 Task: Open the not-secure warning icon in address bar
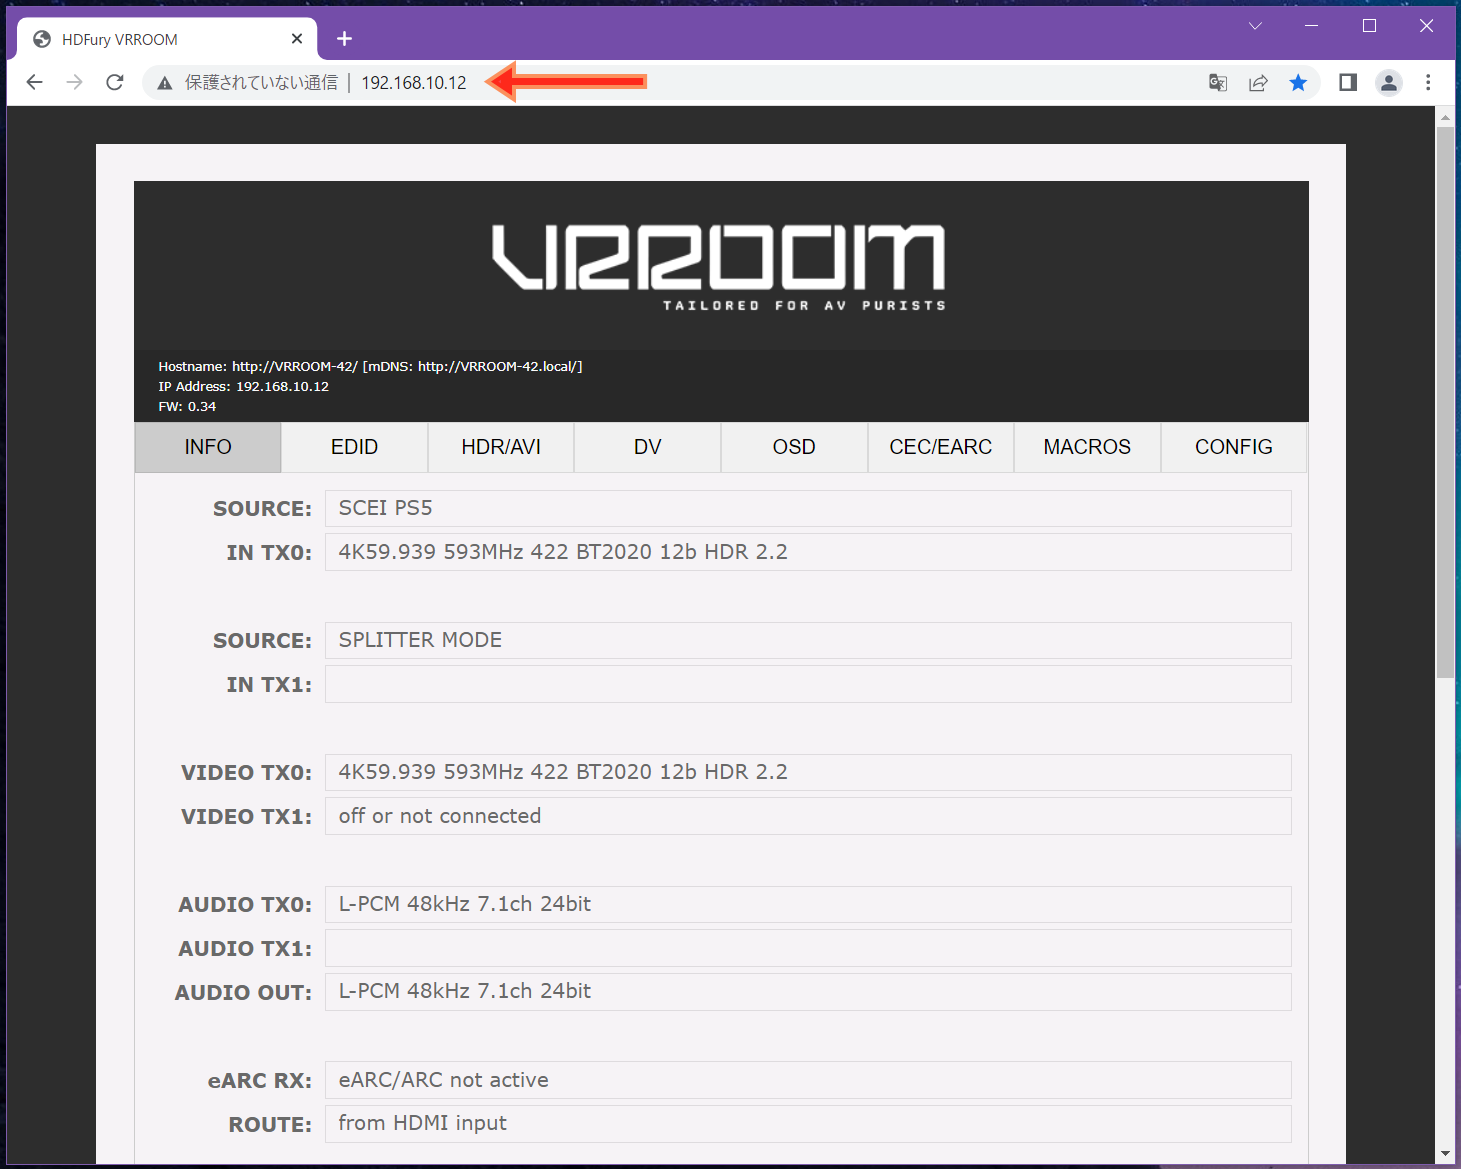coord(165,83)
